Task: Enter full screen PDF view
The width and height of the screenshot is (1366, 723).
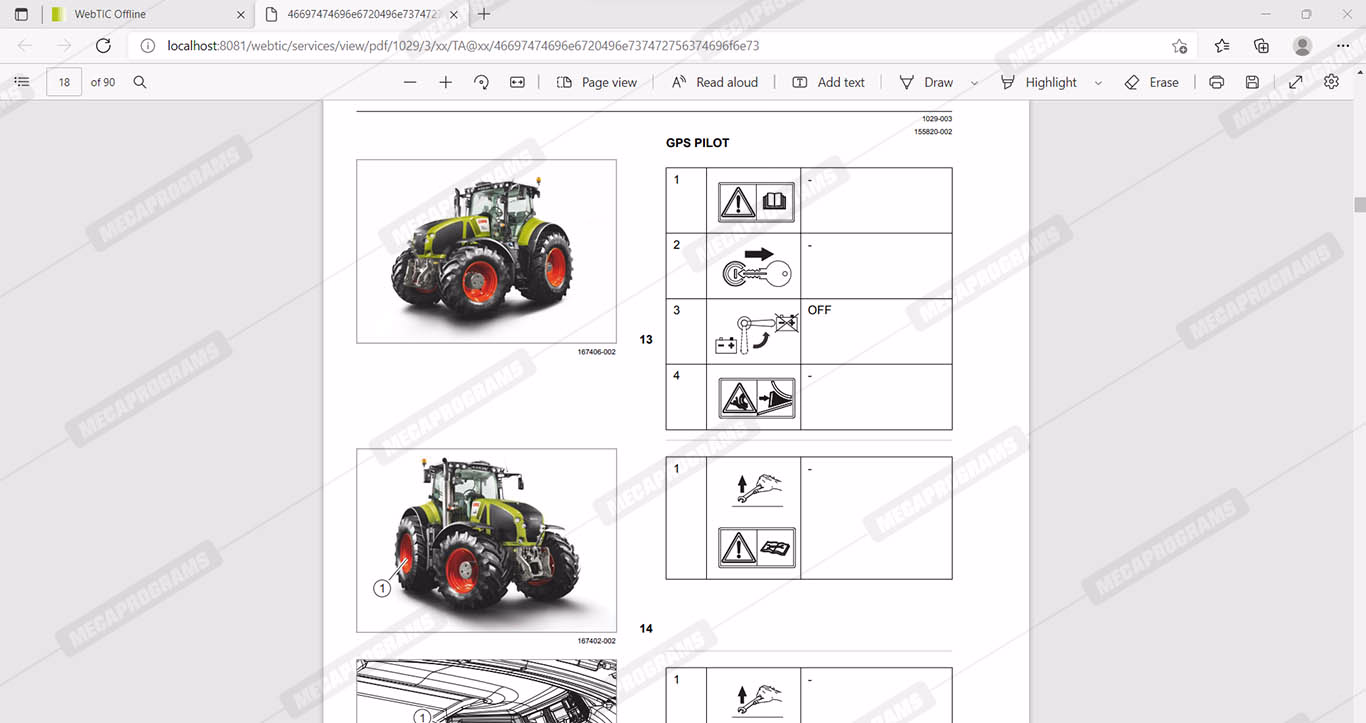Action: point(1295,82)
